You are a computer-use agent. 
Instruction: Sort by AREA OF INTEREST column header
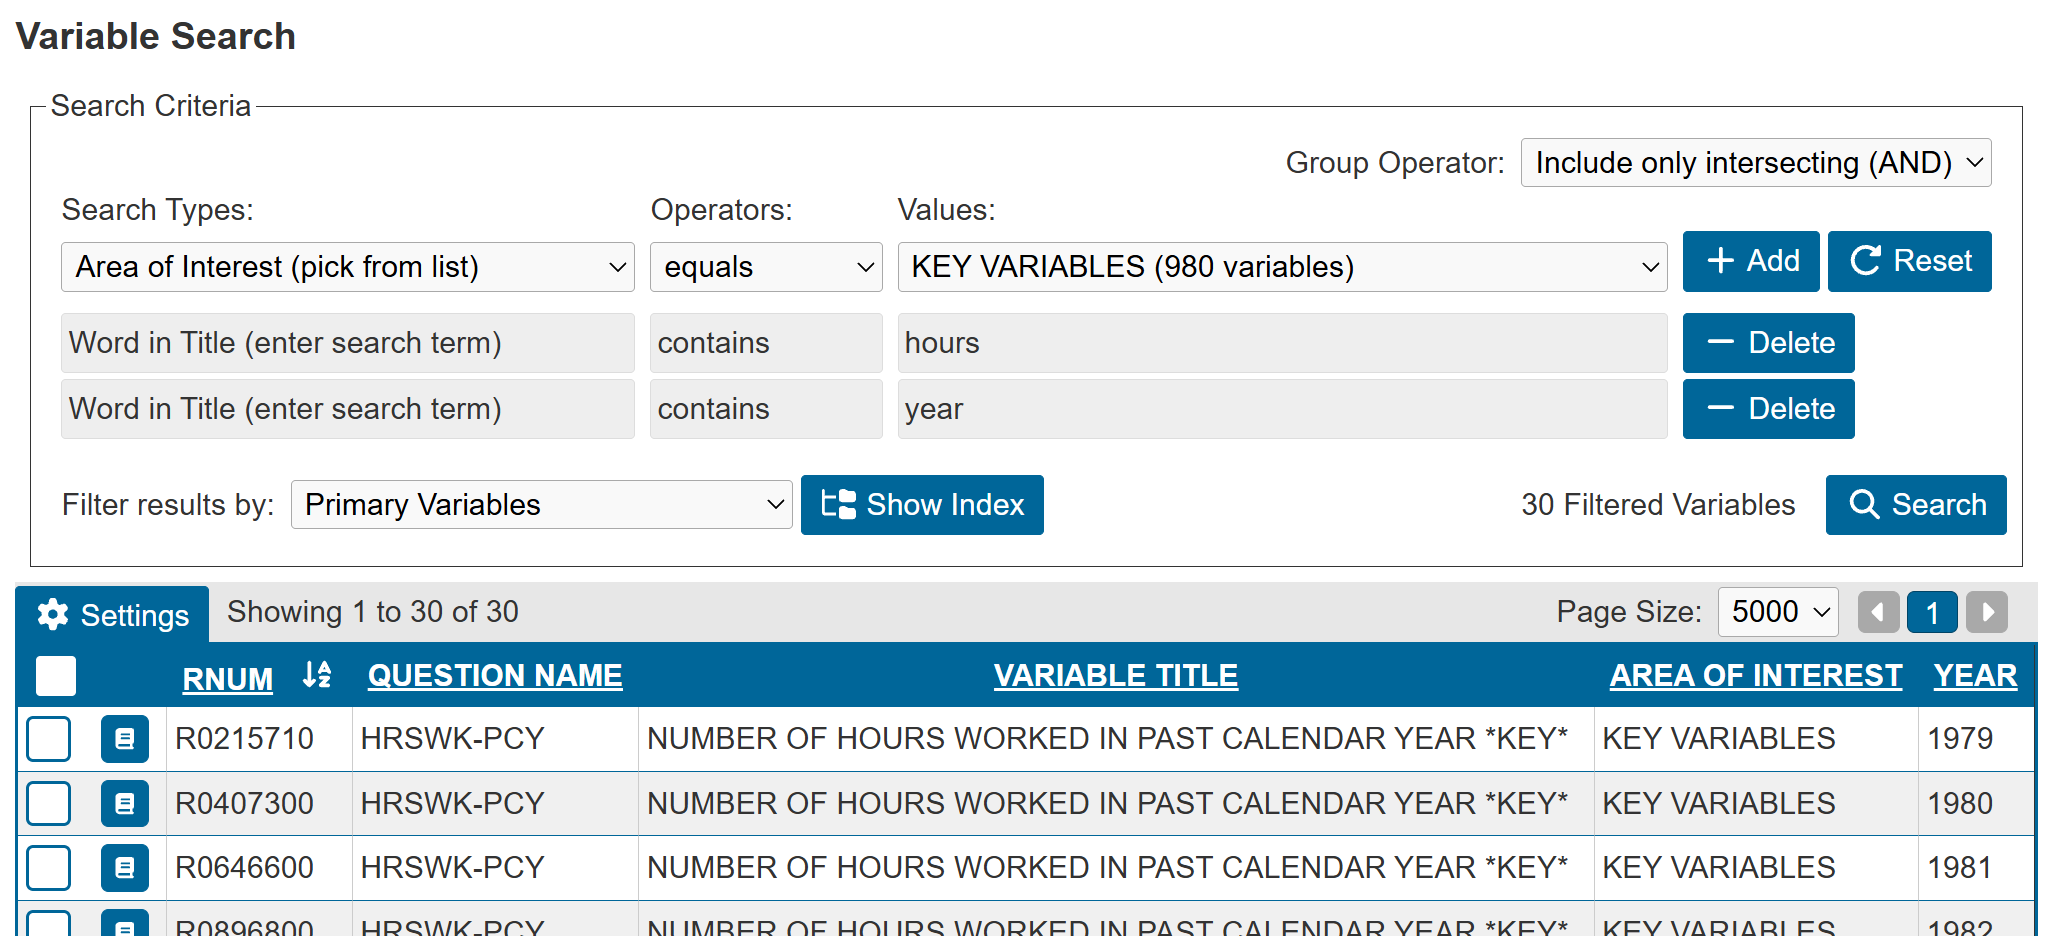click(1756, 676)
